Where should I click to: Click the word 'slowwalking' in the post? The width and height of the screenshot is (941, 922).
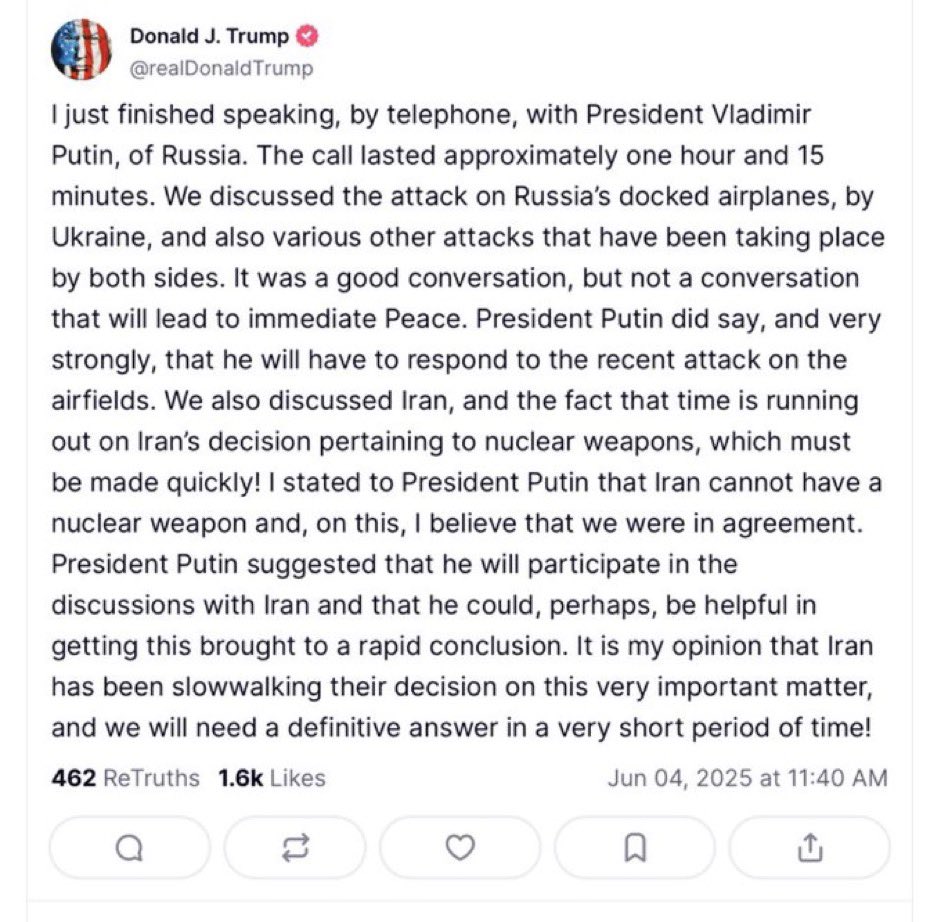click(247, 686)
